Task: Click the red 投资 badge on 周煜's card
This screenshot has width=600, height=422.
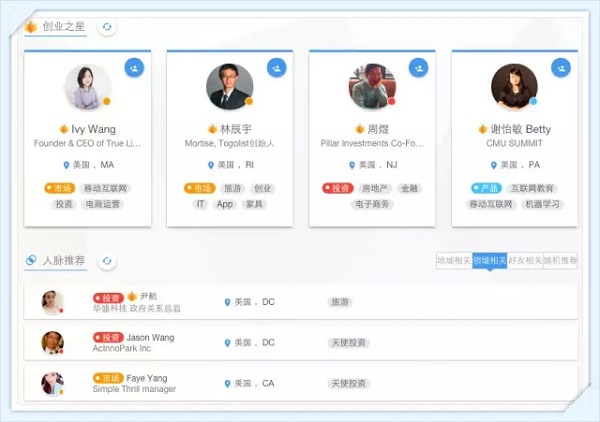Action: point(338,188)
